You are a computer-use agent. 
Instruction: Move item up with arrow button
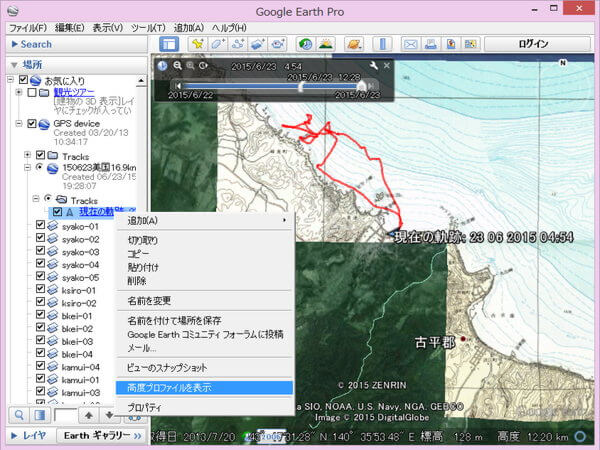[89, 415]
